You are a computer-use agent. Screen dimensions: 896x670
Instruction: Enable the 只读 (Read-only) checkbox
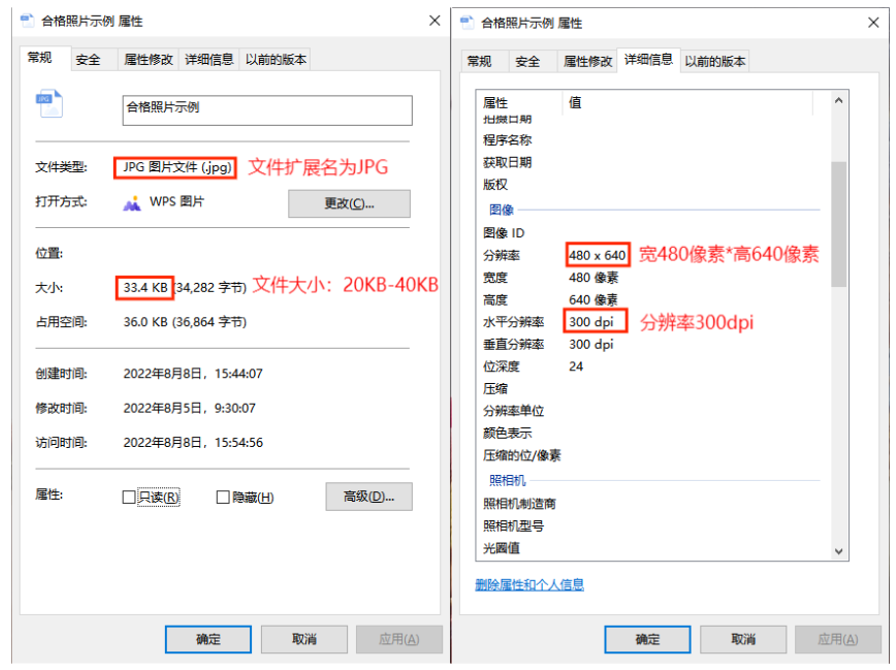coord(129,496)
